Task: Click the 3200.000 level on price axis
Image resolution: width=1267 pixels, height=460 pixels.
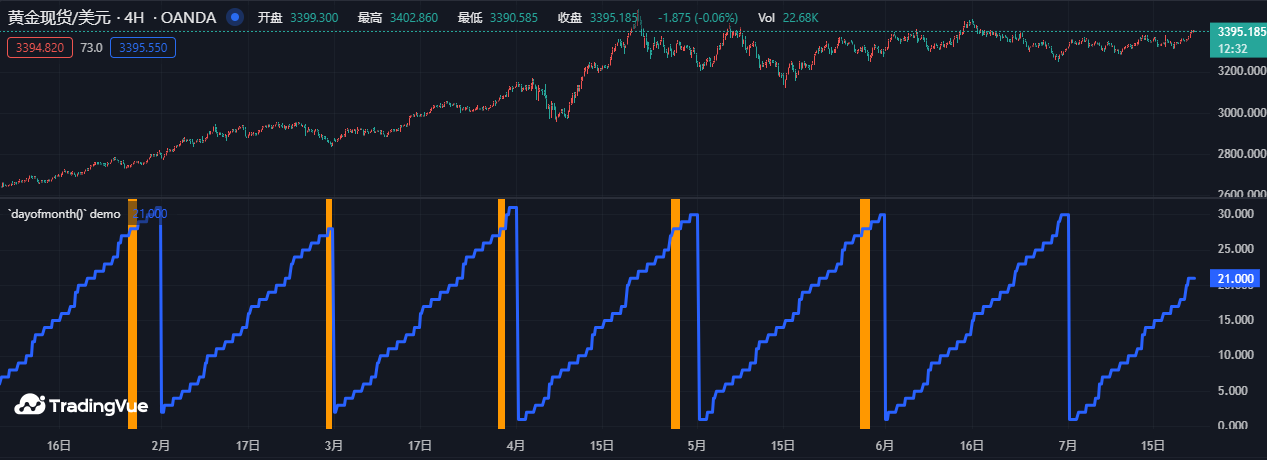Action: (1236, 72)
